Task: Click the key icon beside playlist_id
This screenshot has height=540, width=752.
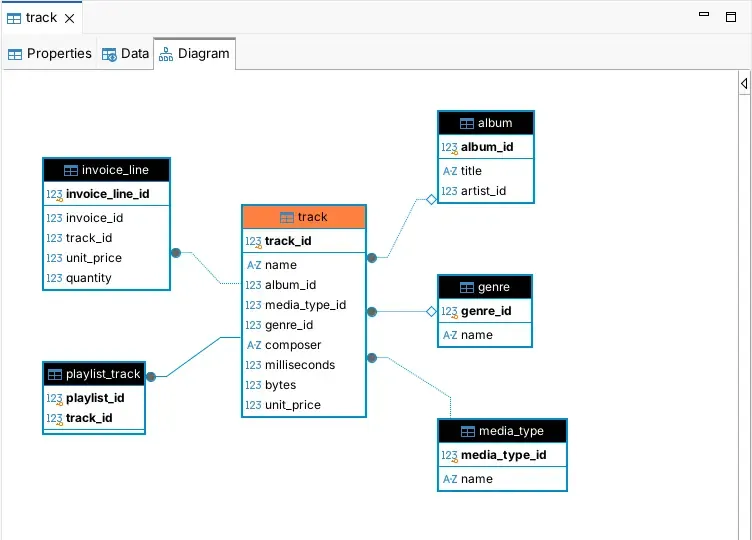Action: 55,399
